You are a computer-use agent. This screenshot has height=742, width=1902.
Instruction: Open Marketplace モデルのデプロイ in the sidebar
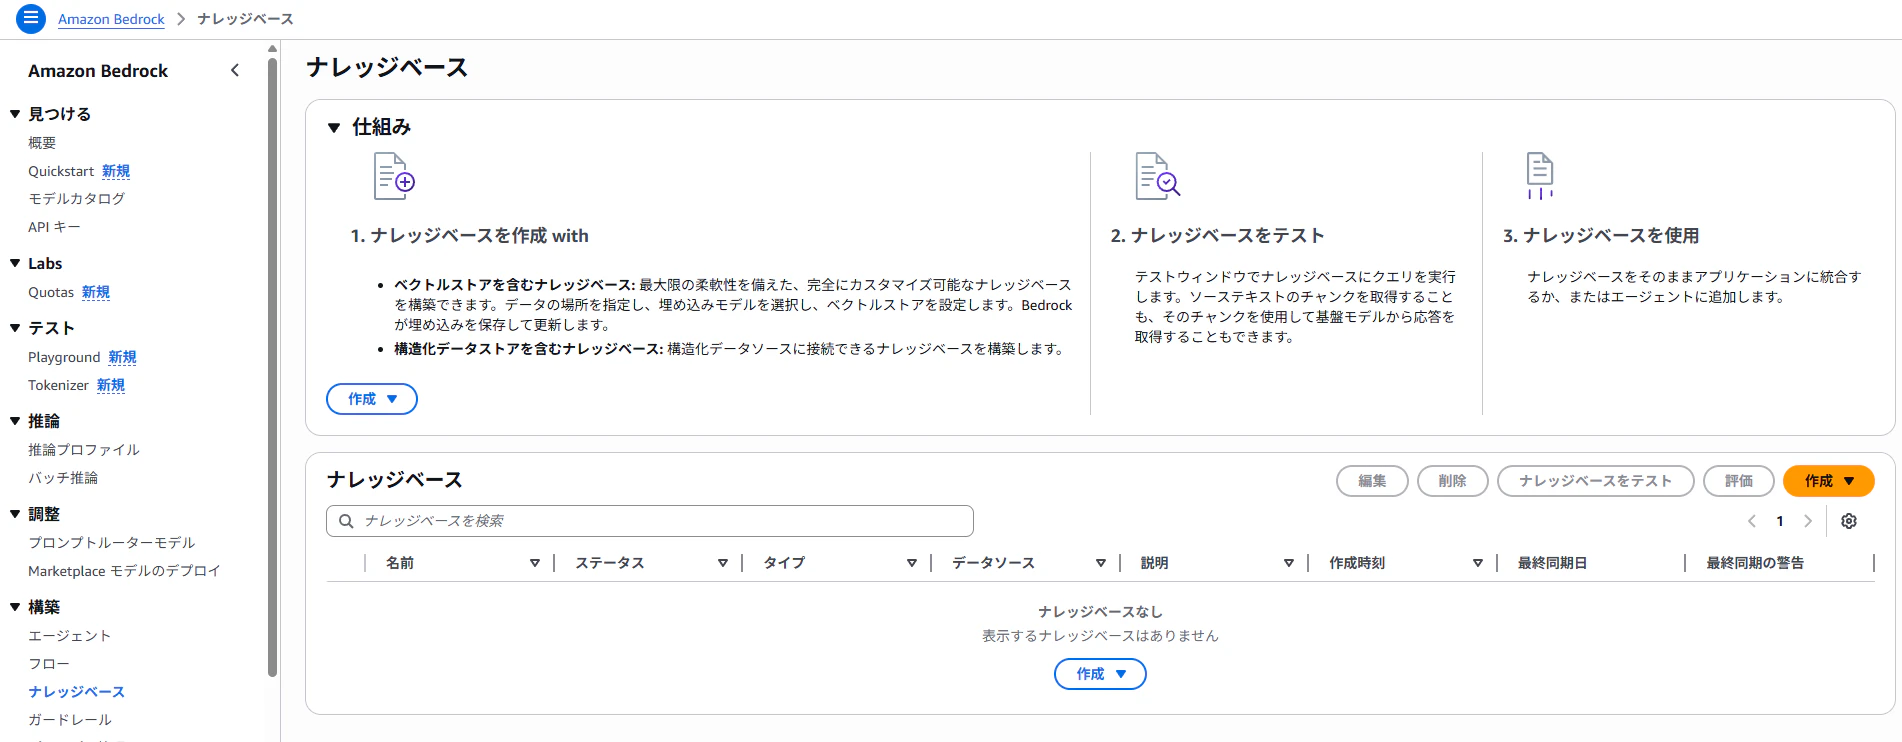pyautogui.click(x=124, y=571)
